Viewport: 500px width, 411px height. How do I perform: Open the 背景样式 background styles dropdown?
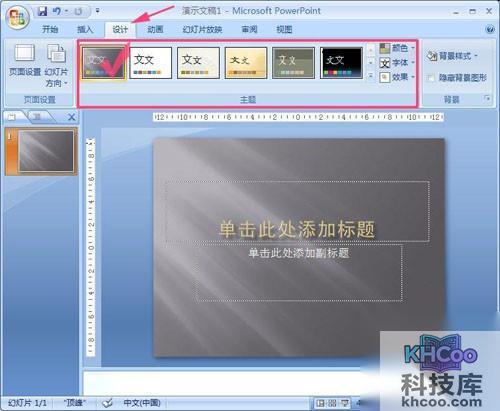[x=452, y=56]
